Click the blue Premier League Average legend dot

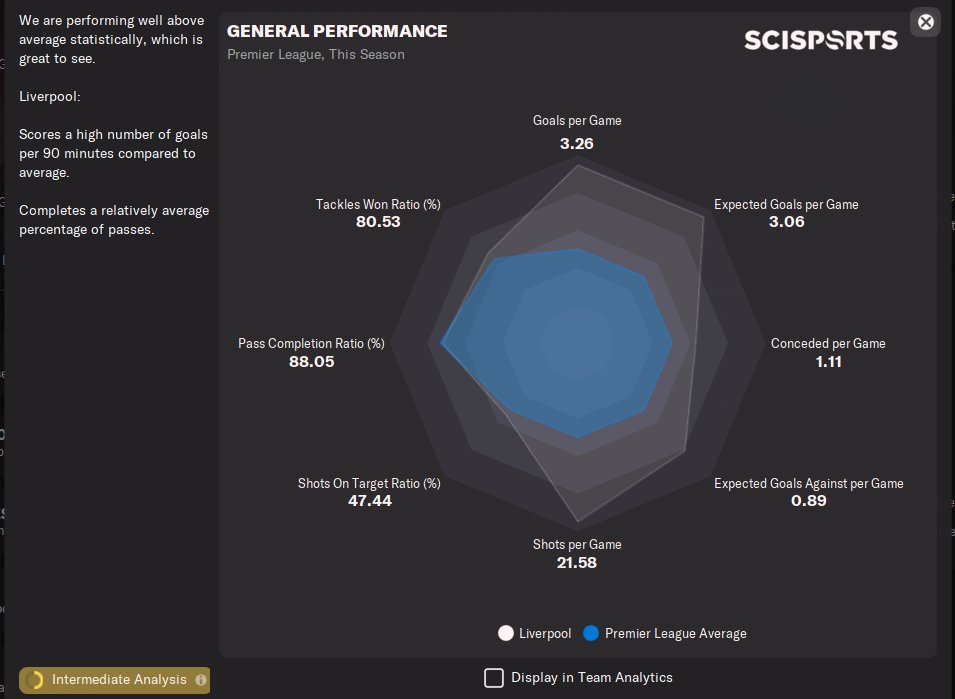click(591, 633)
